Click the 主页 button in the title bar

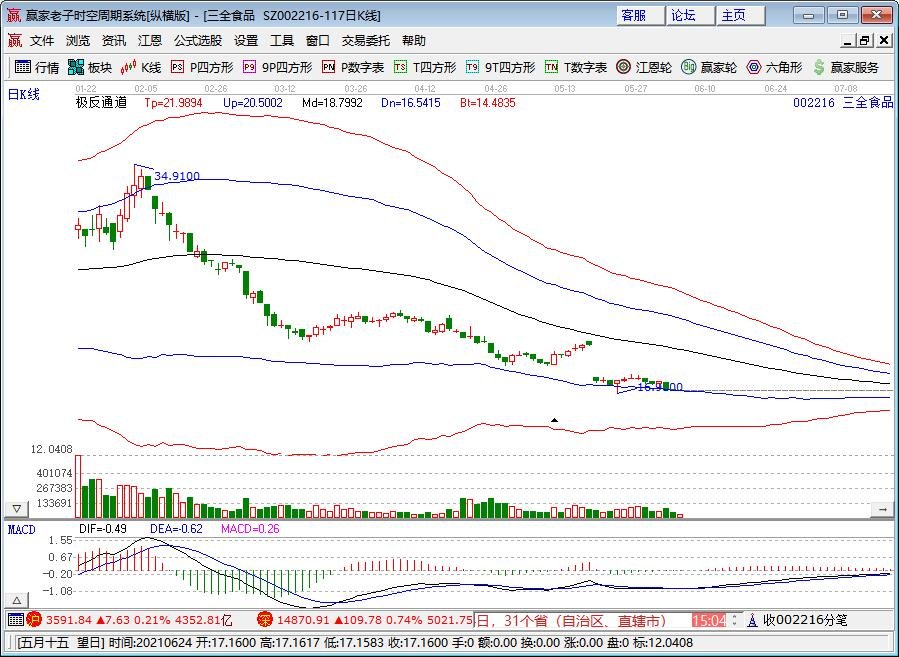(740, 15)
